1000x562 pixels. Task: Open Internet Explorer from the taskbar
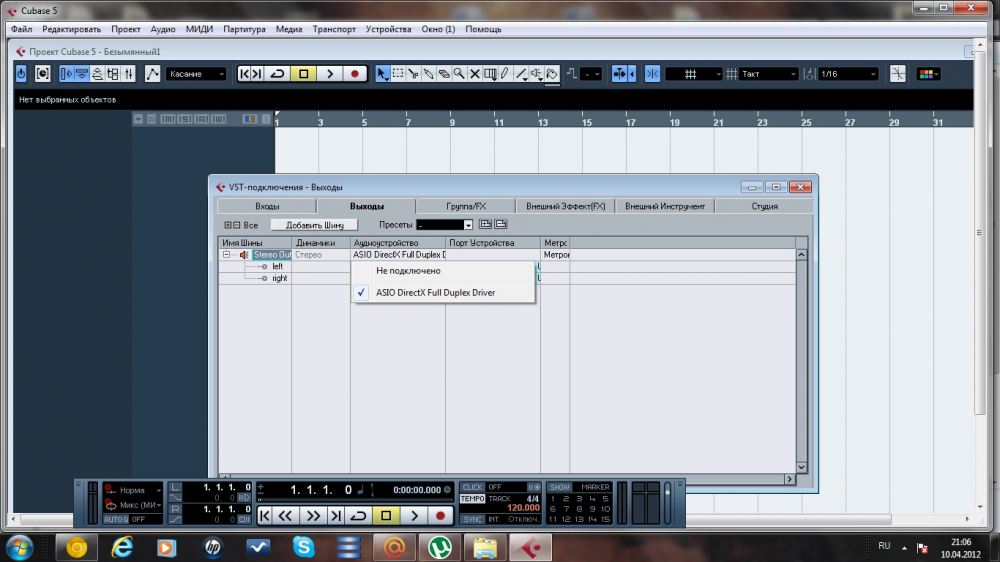(122, 547)
